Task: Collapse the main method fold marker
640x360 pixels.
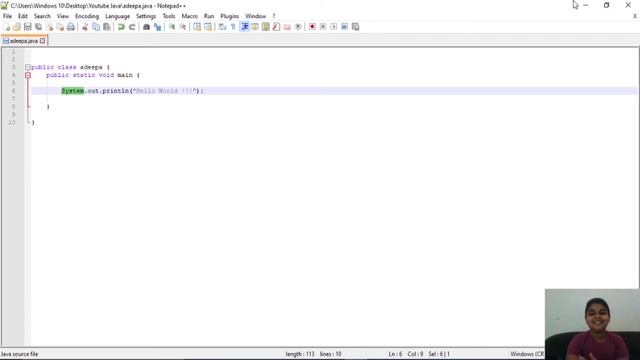Action: (x=28, y=75)
